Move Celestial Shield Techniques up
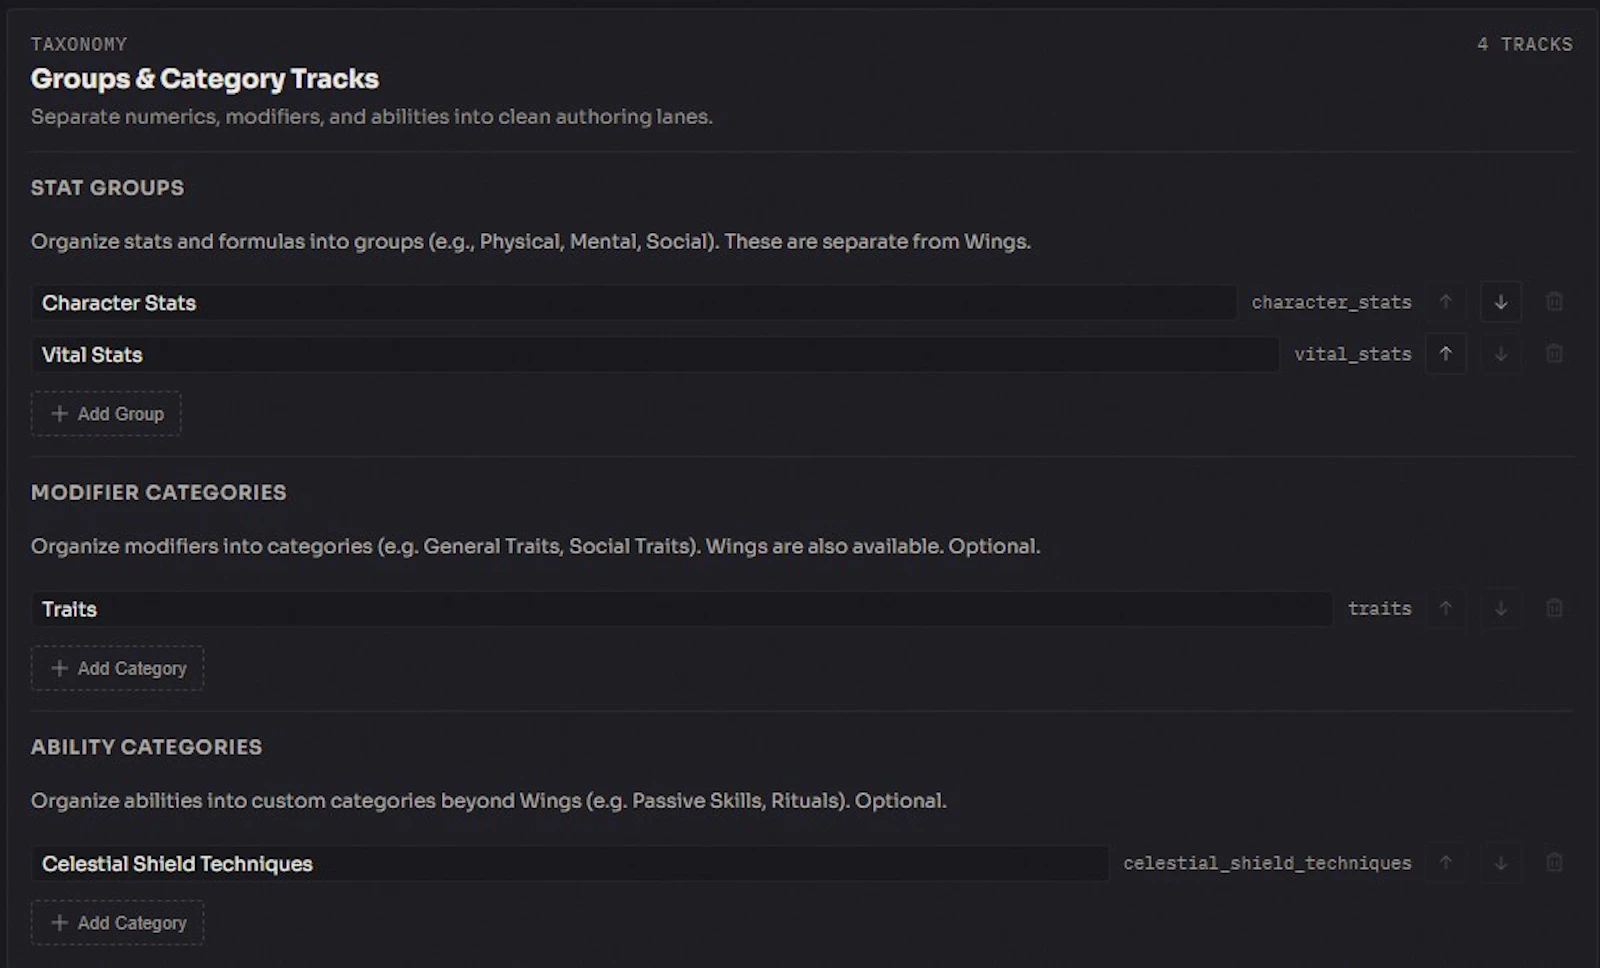This screenshot has height=968, width=1600. point(1446,863)
